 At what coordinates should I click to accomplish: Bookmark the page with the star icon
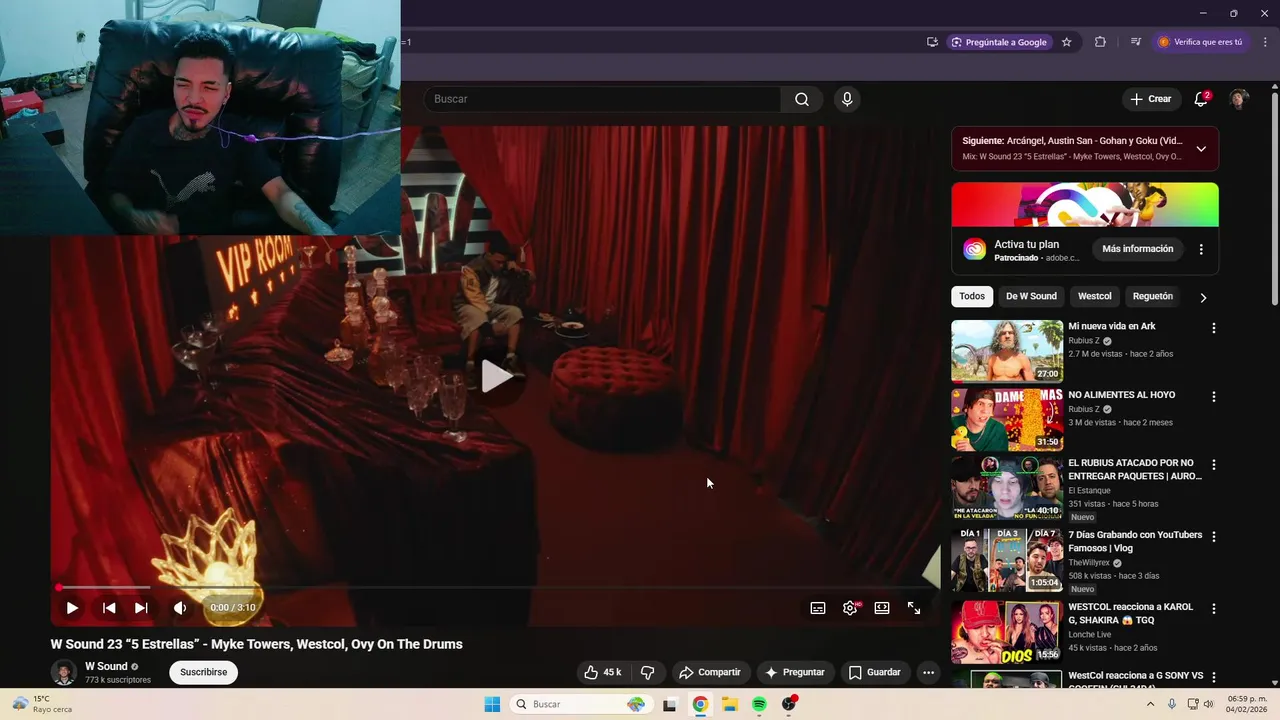(x=1067, y=42)
